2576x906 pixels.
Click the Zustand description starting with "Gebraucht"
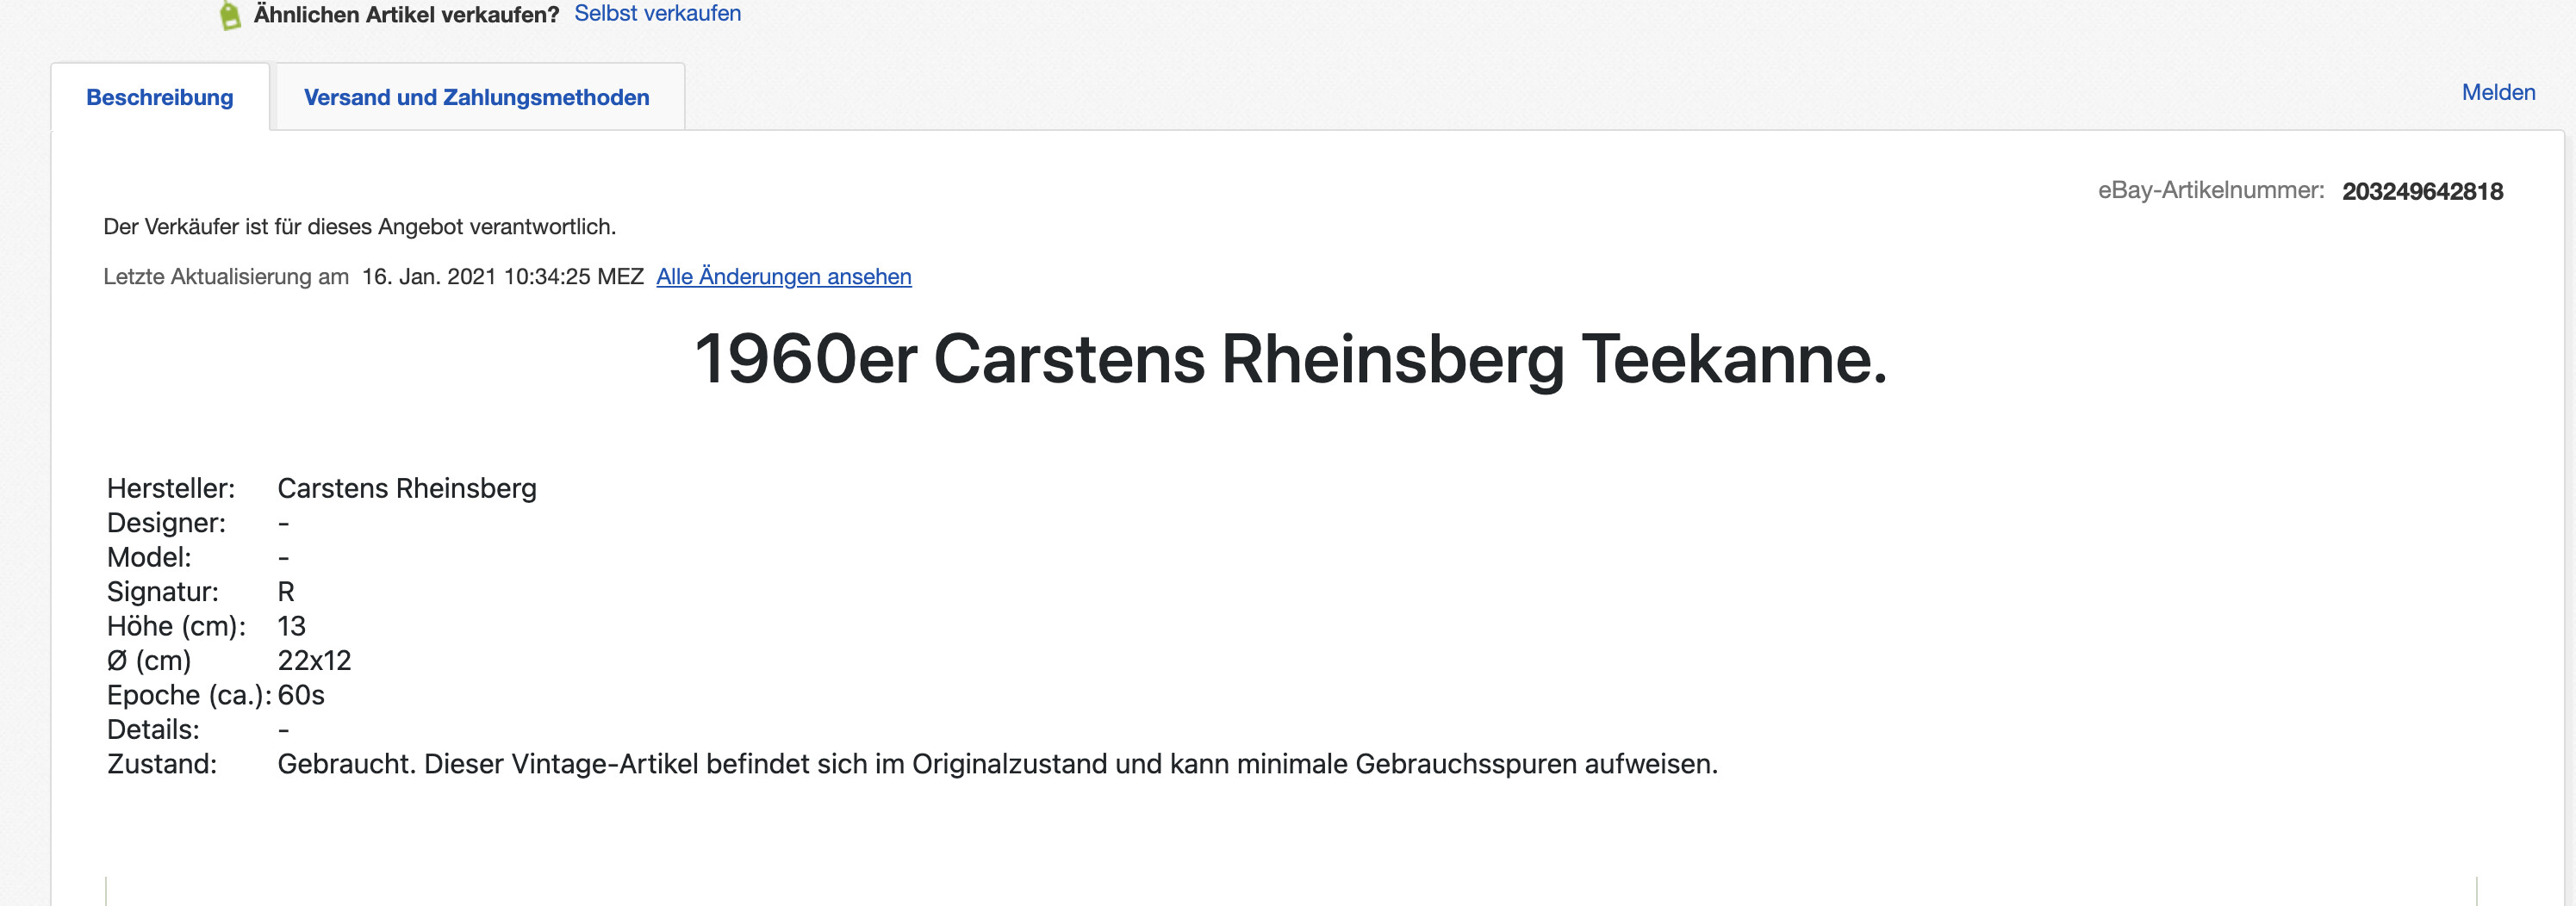pyautogui.click(x=997, y=764)
